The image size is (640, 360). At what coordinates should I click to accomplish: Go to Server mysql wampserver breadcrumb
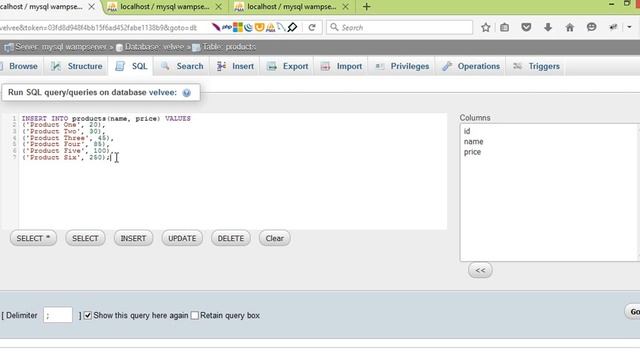tap(56, 47)
